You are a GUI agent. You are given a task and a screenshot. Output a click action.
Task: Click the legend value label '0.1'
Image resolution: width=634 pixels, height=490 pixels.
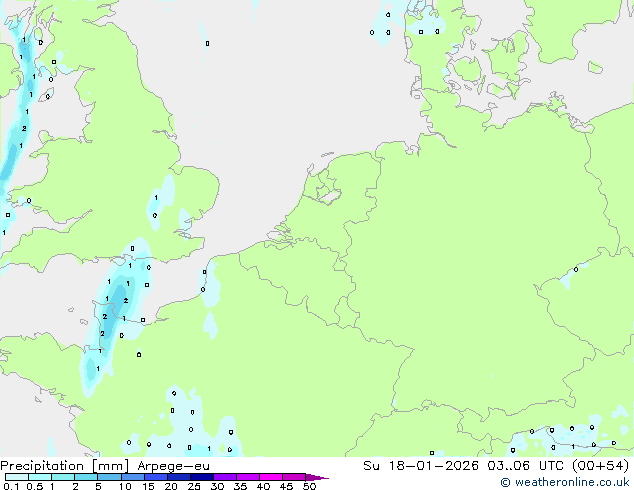point(11,486)
